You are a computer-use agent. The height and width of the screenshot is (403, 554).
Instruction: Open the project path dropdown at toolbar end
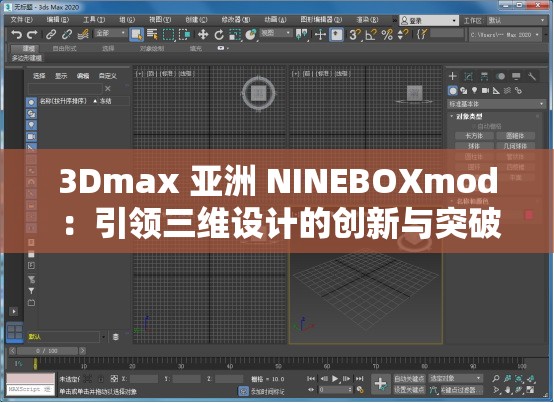tap(505, 35)
